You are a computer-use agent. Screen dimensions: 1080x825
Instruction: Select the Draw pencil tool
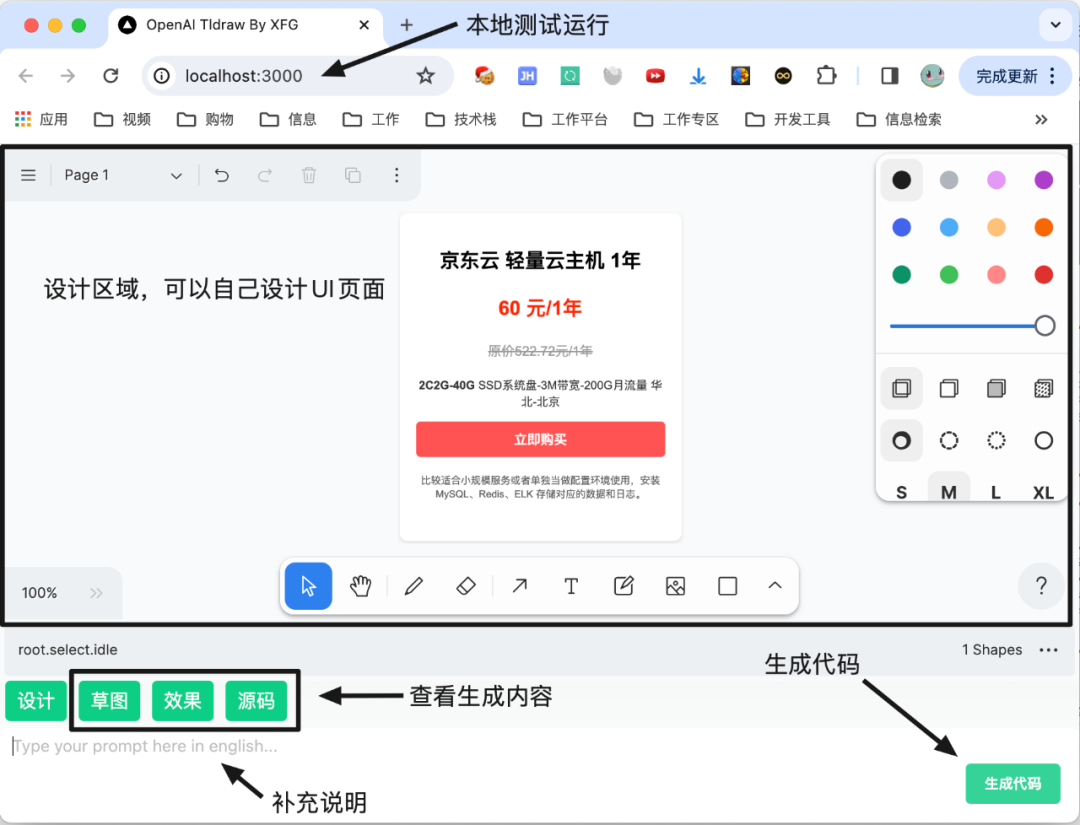pyautogui.click(x=413, y=586)
